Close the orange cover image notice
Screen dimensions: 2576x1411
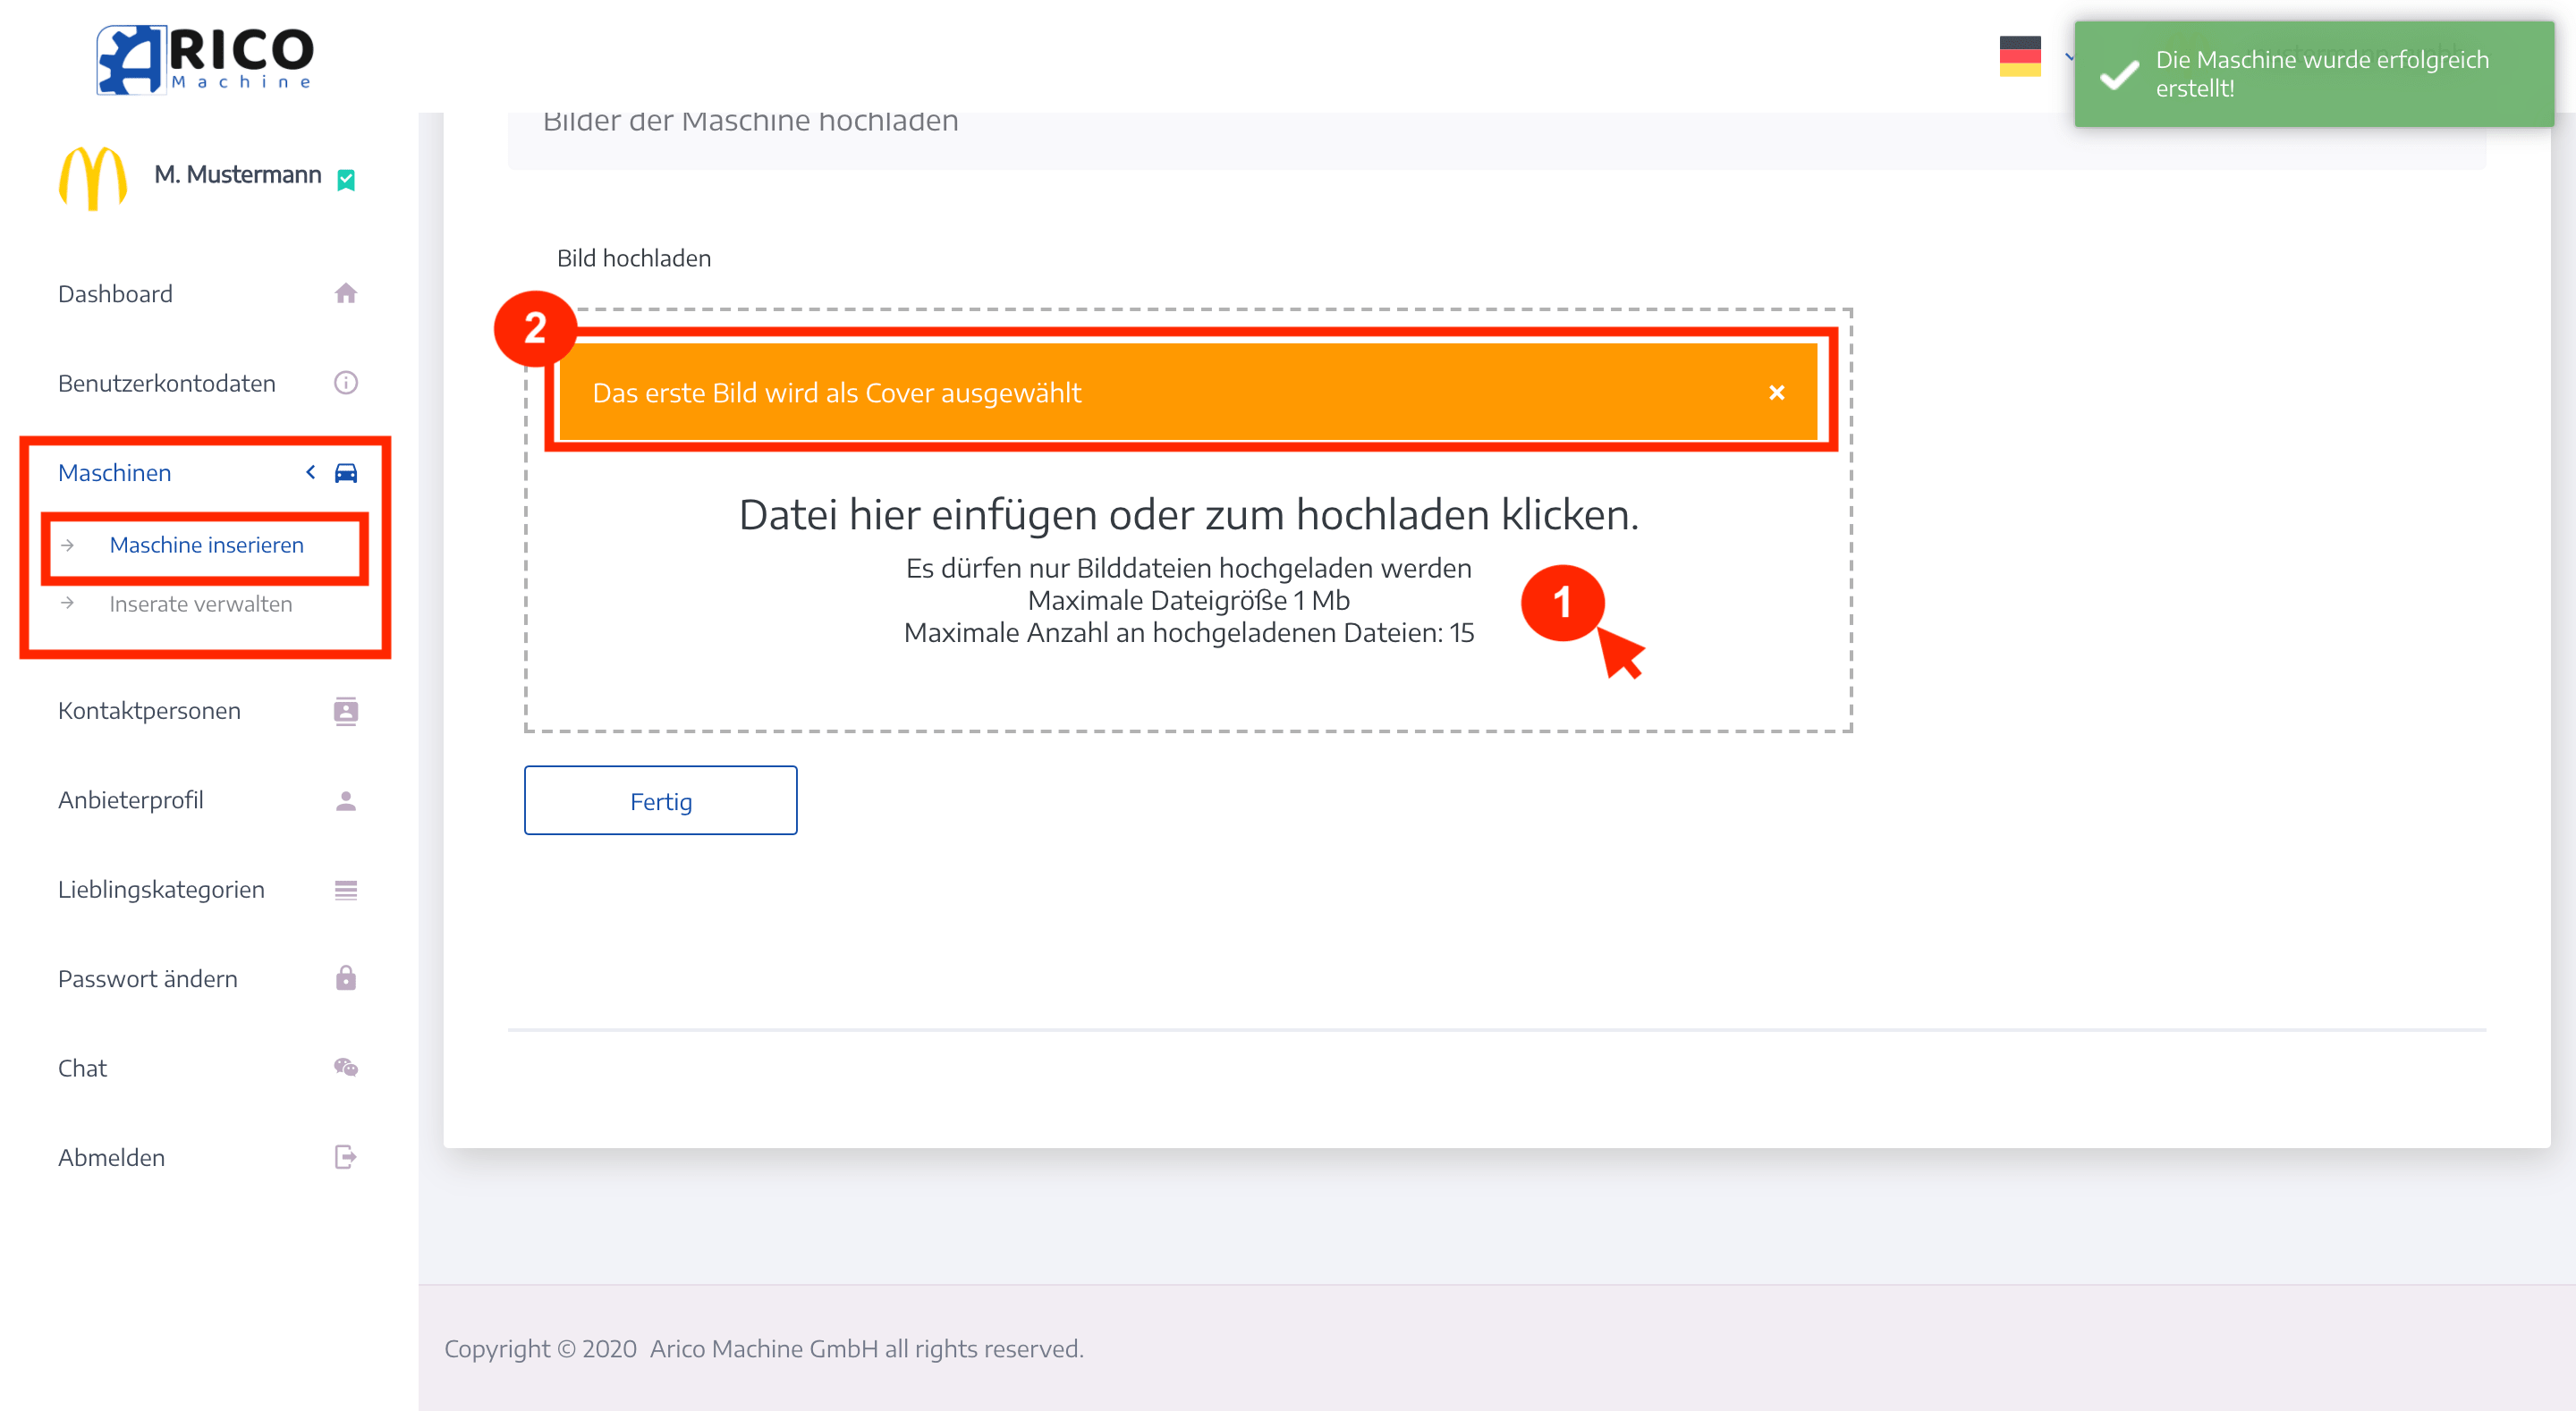1776,393
